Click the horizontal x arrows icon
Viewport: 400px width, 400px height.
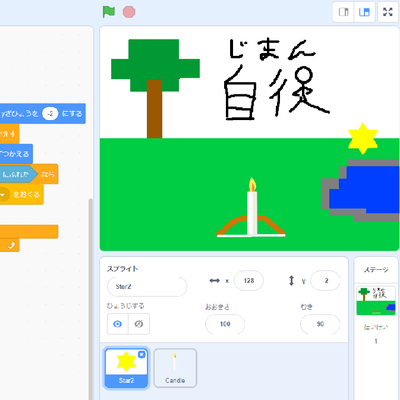(214, 281)
